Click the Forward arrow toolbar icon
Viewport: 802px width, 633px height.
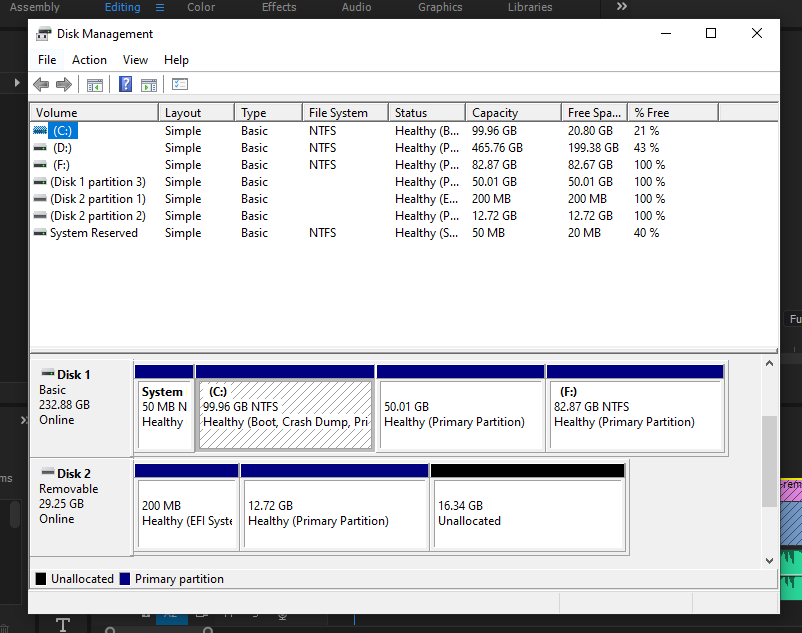[64, 84]
